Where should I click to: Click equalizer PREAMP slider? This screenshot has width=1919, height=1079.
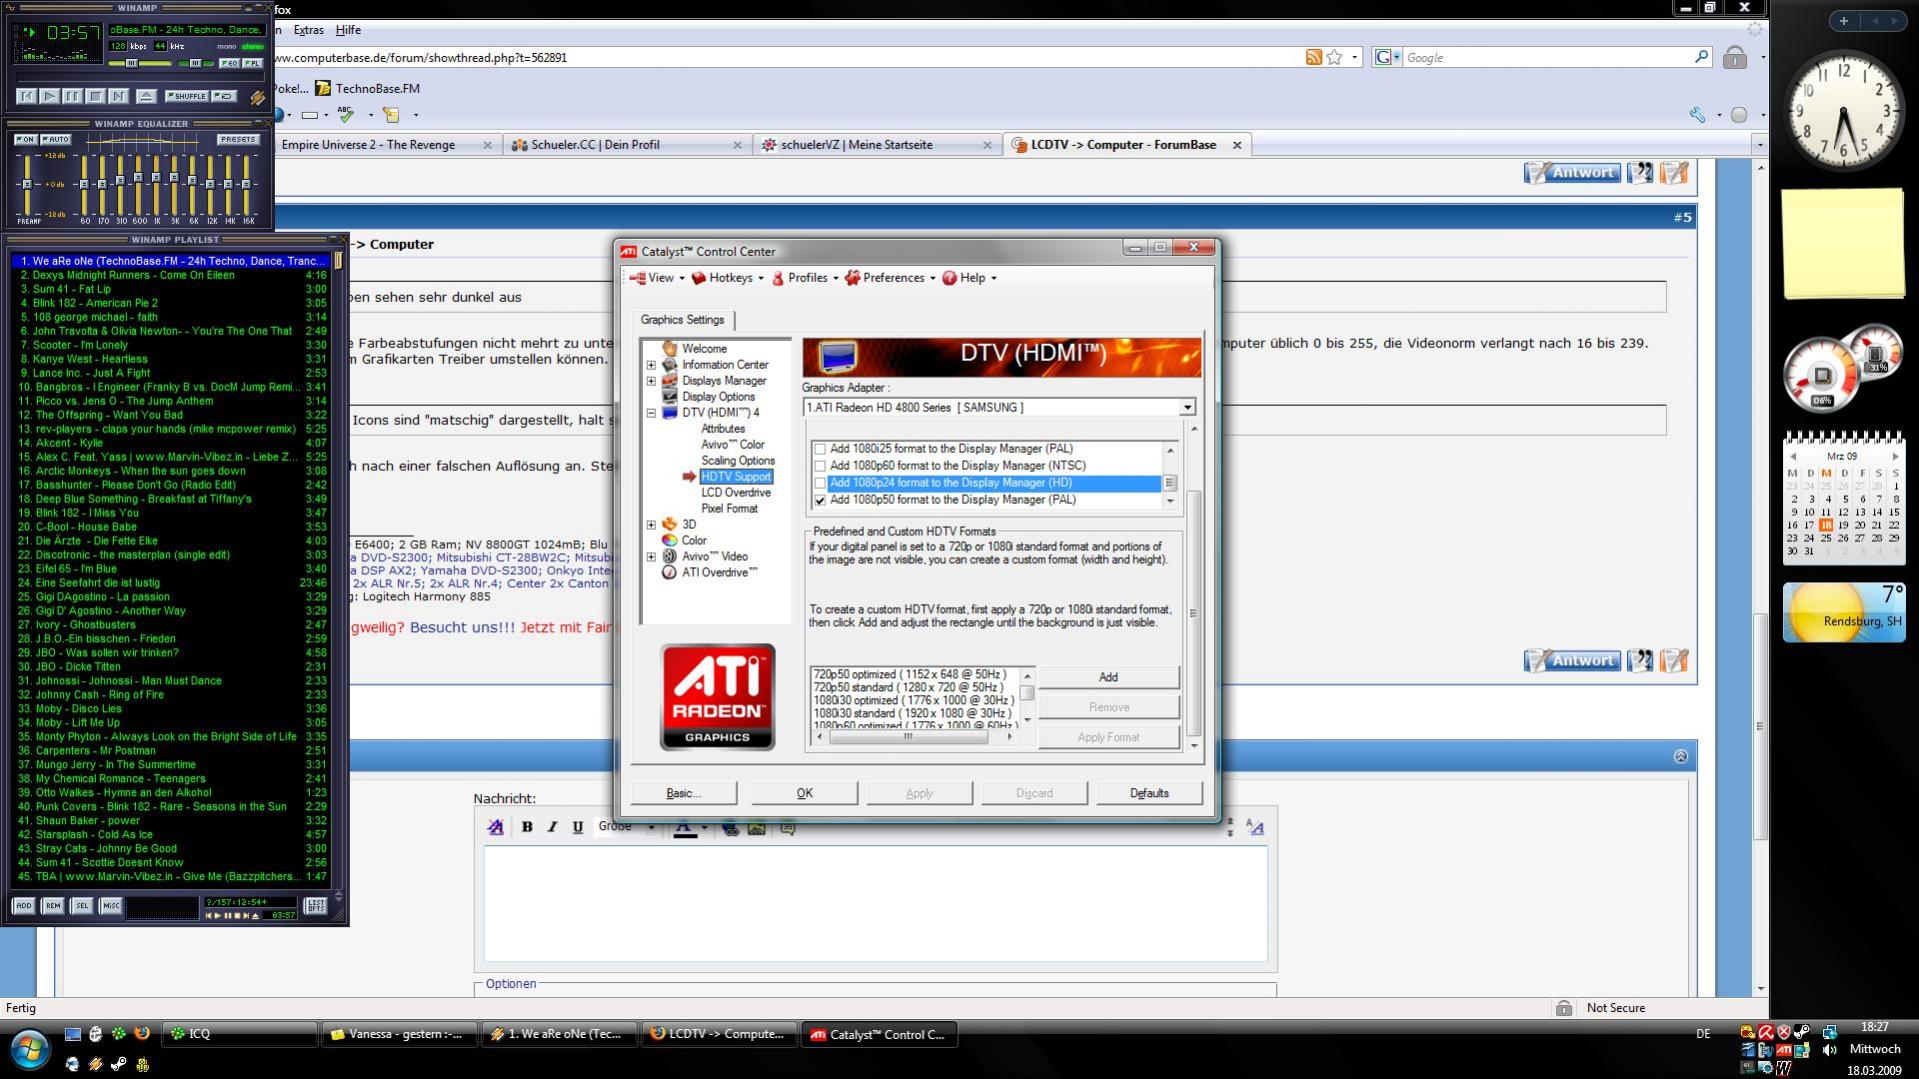tap(28, 184)
